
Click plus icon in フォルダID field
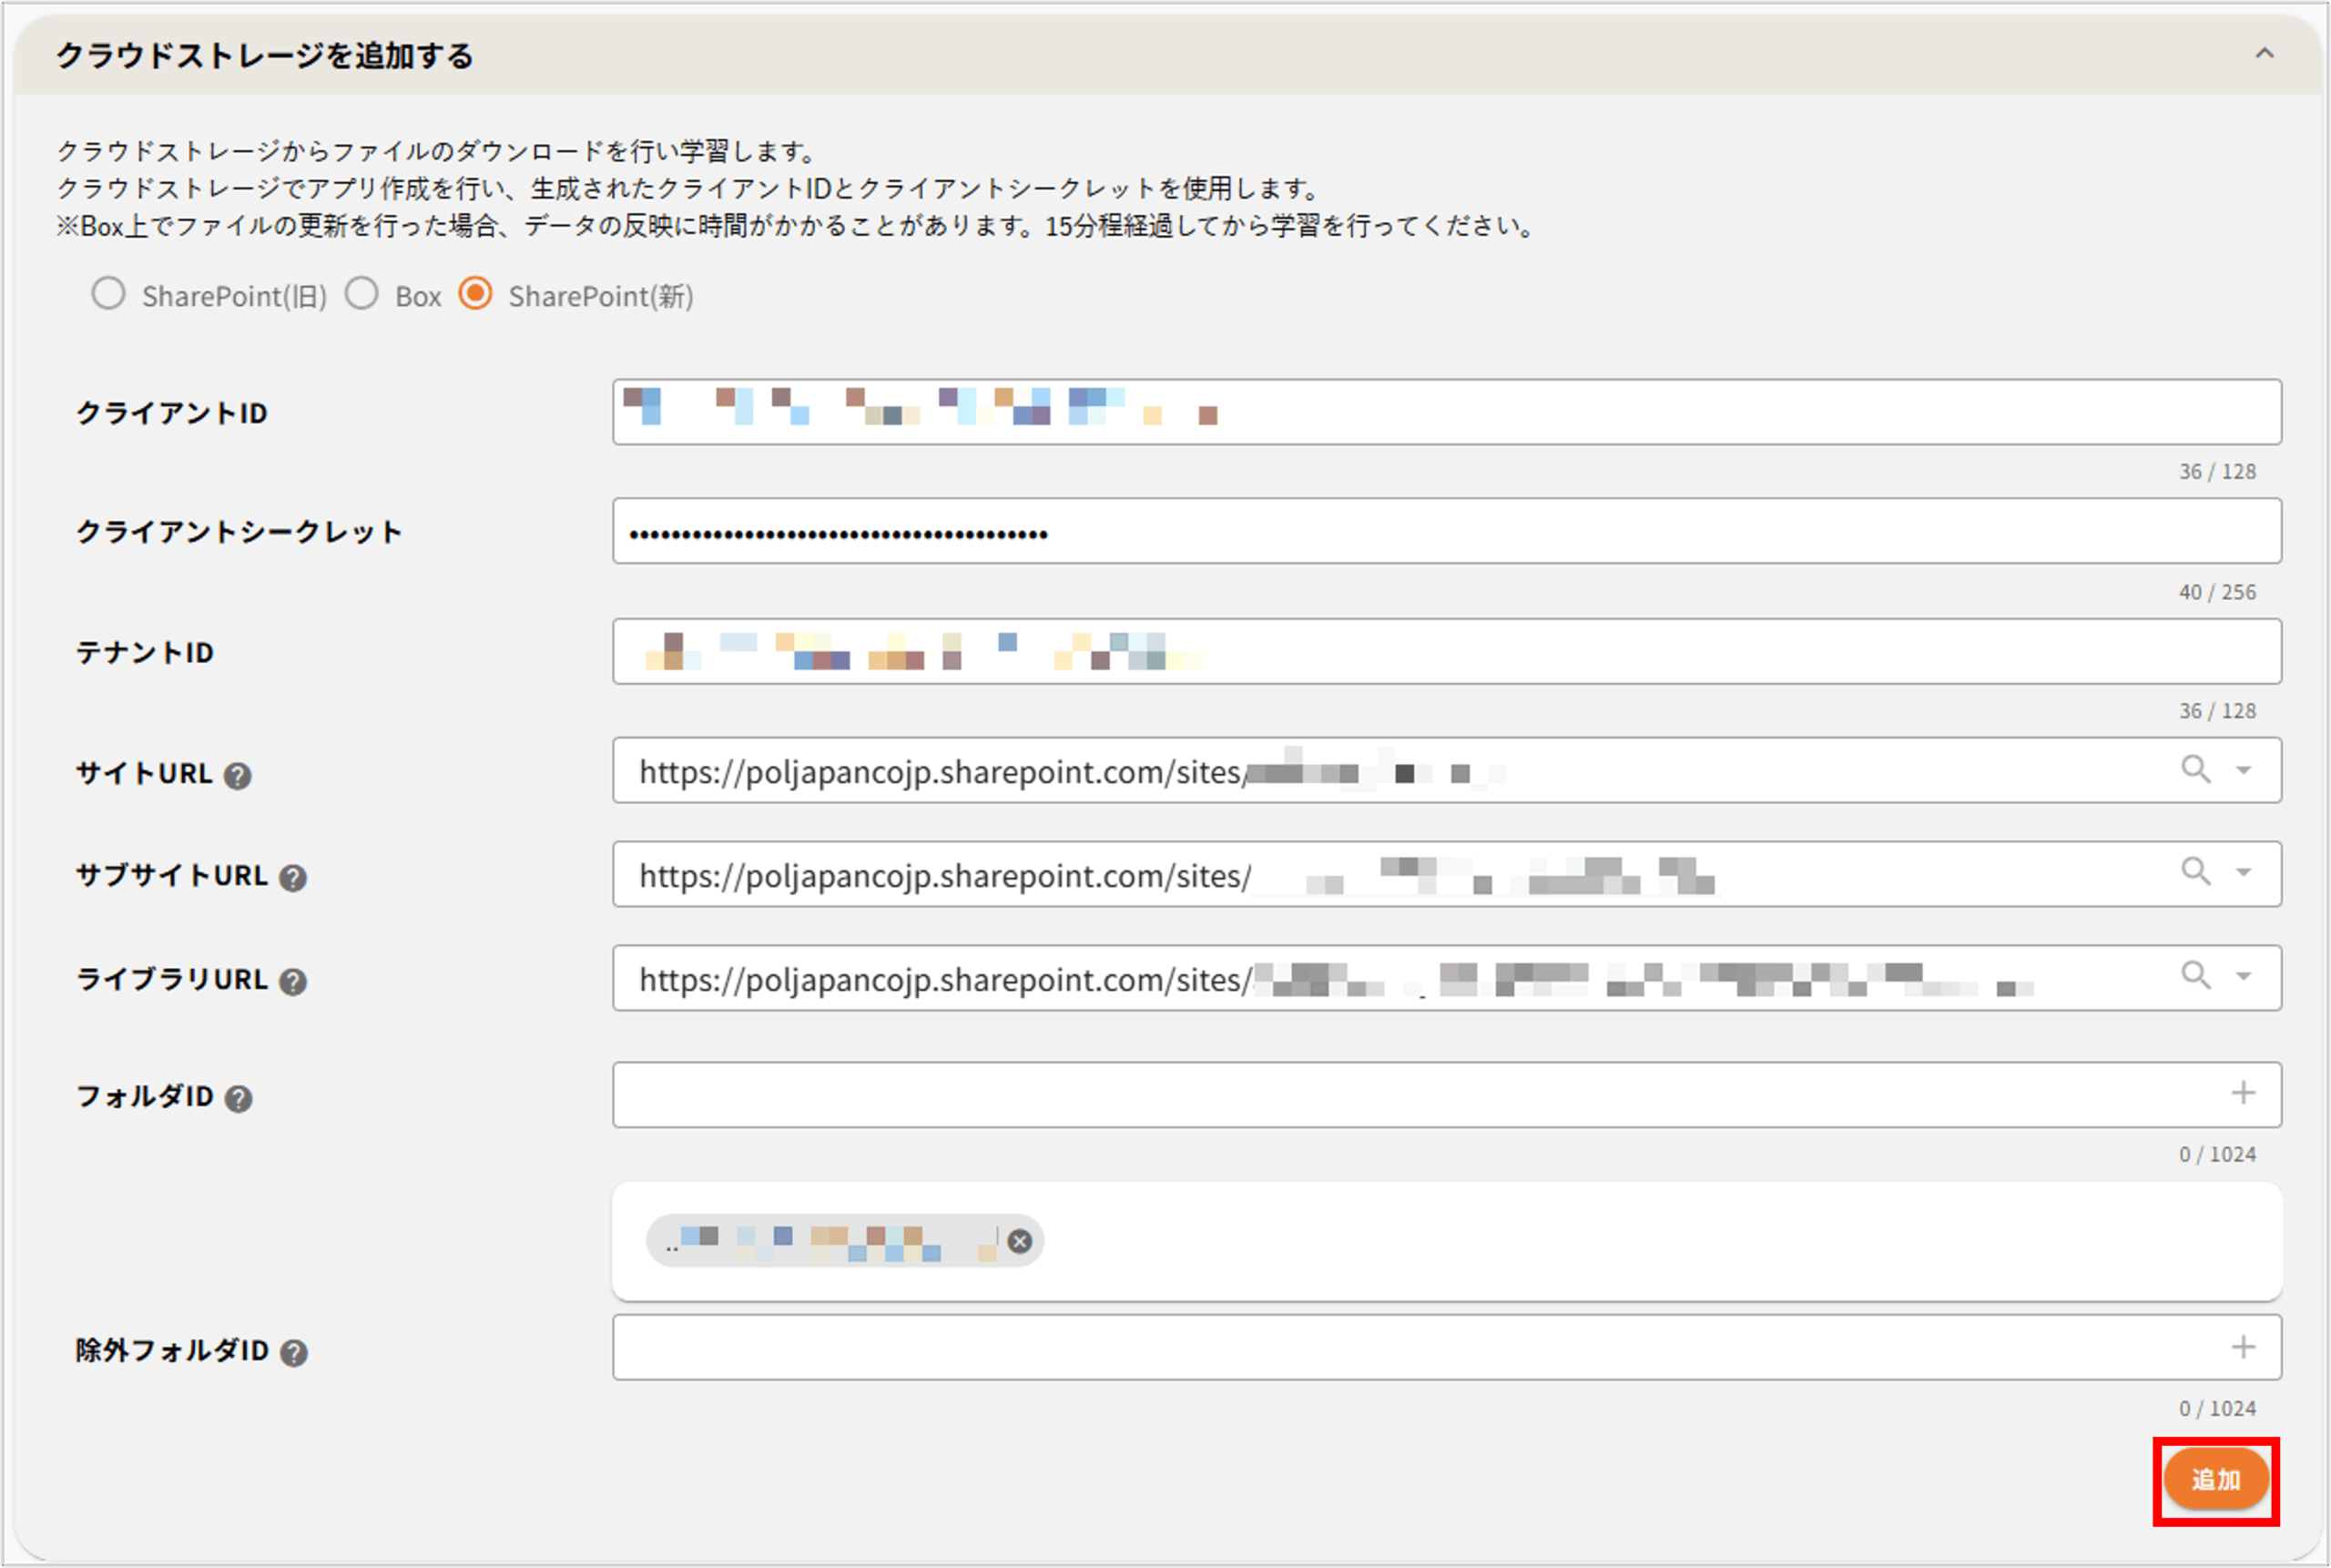2243,1093
